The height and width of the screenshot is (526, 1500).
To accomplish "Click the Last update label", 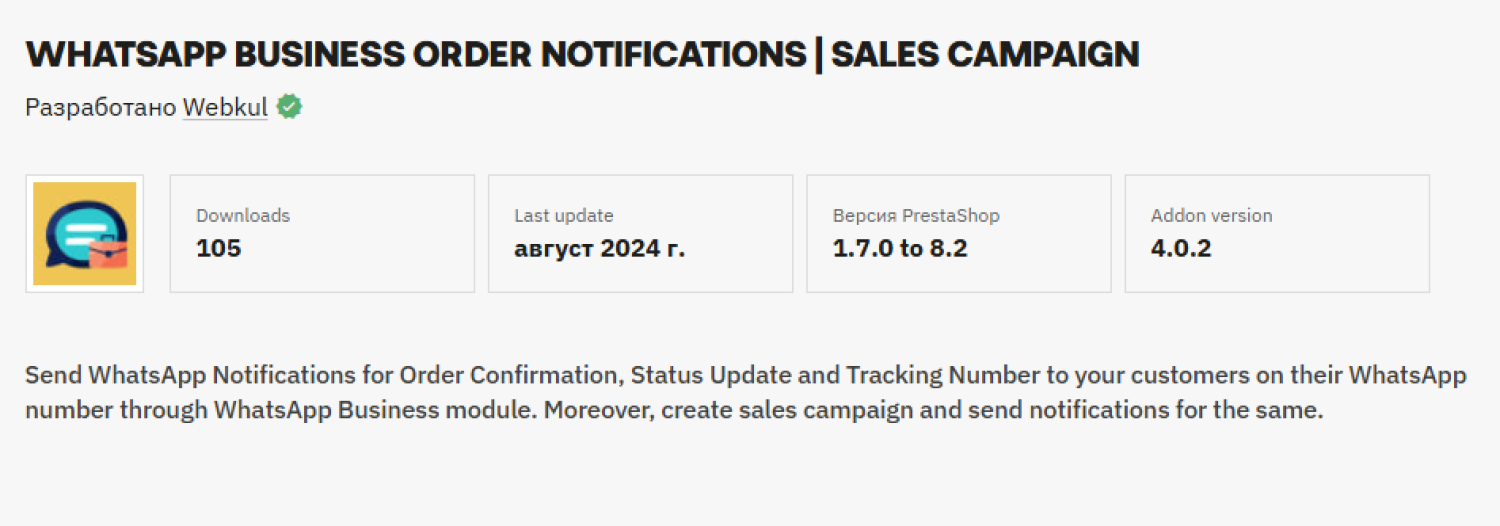I will coord(564,215).
